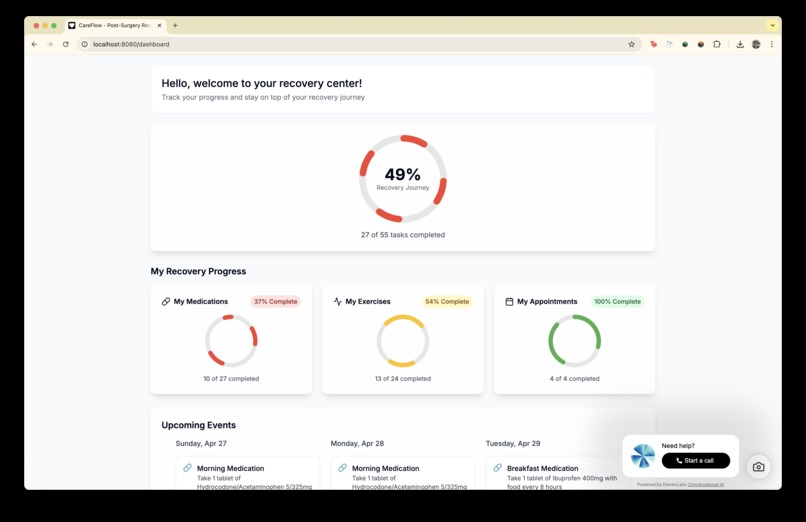Image resolution: width=806 pixels, height=522 pixels.
Task: Click the browser forward arrow
Action: click(x=50, y=44)
